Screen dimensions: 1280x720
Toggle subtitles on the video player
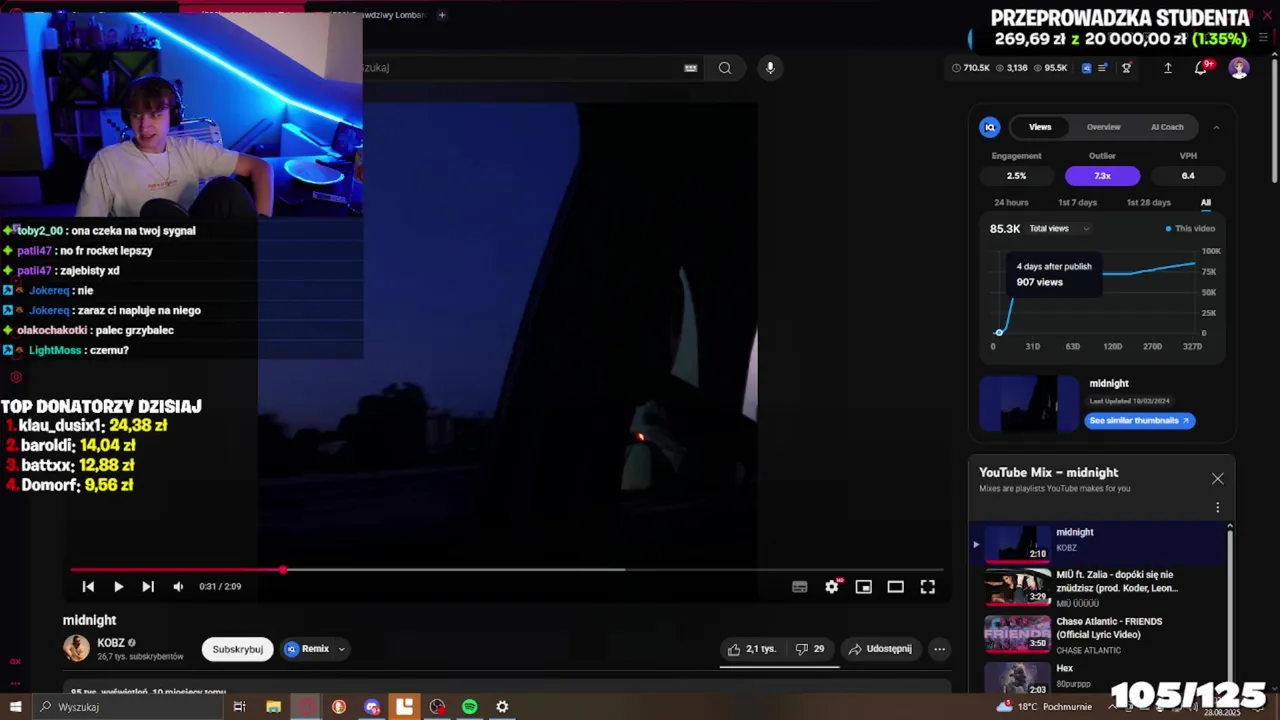(x=799, y=587)
